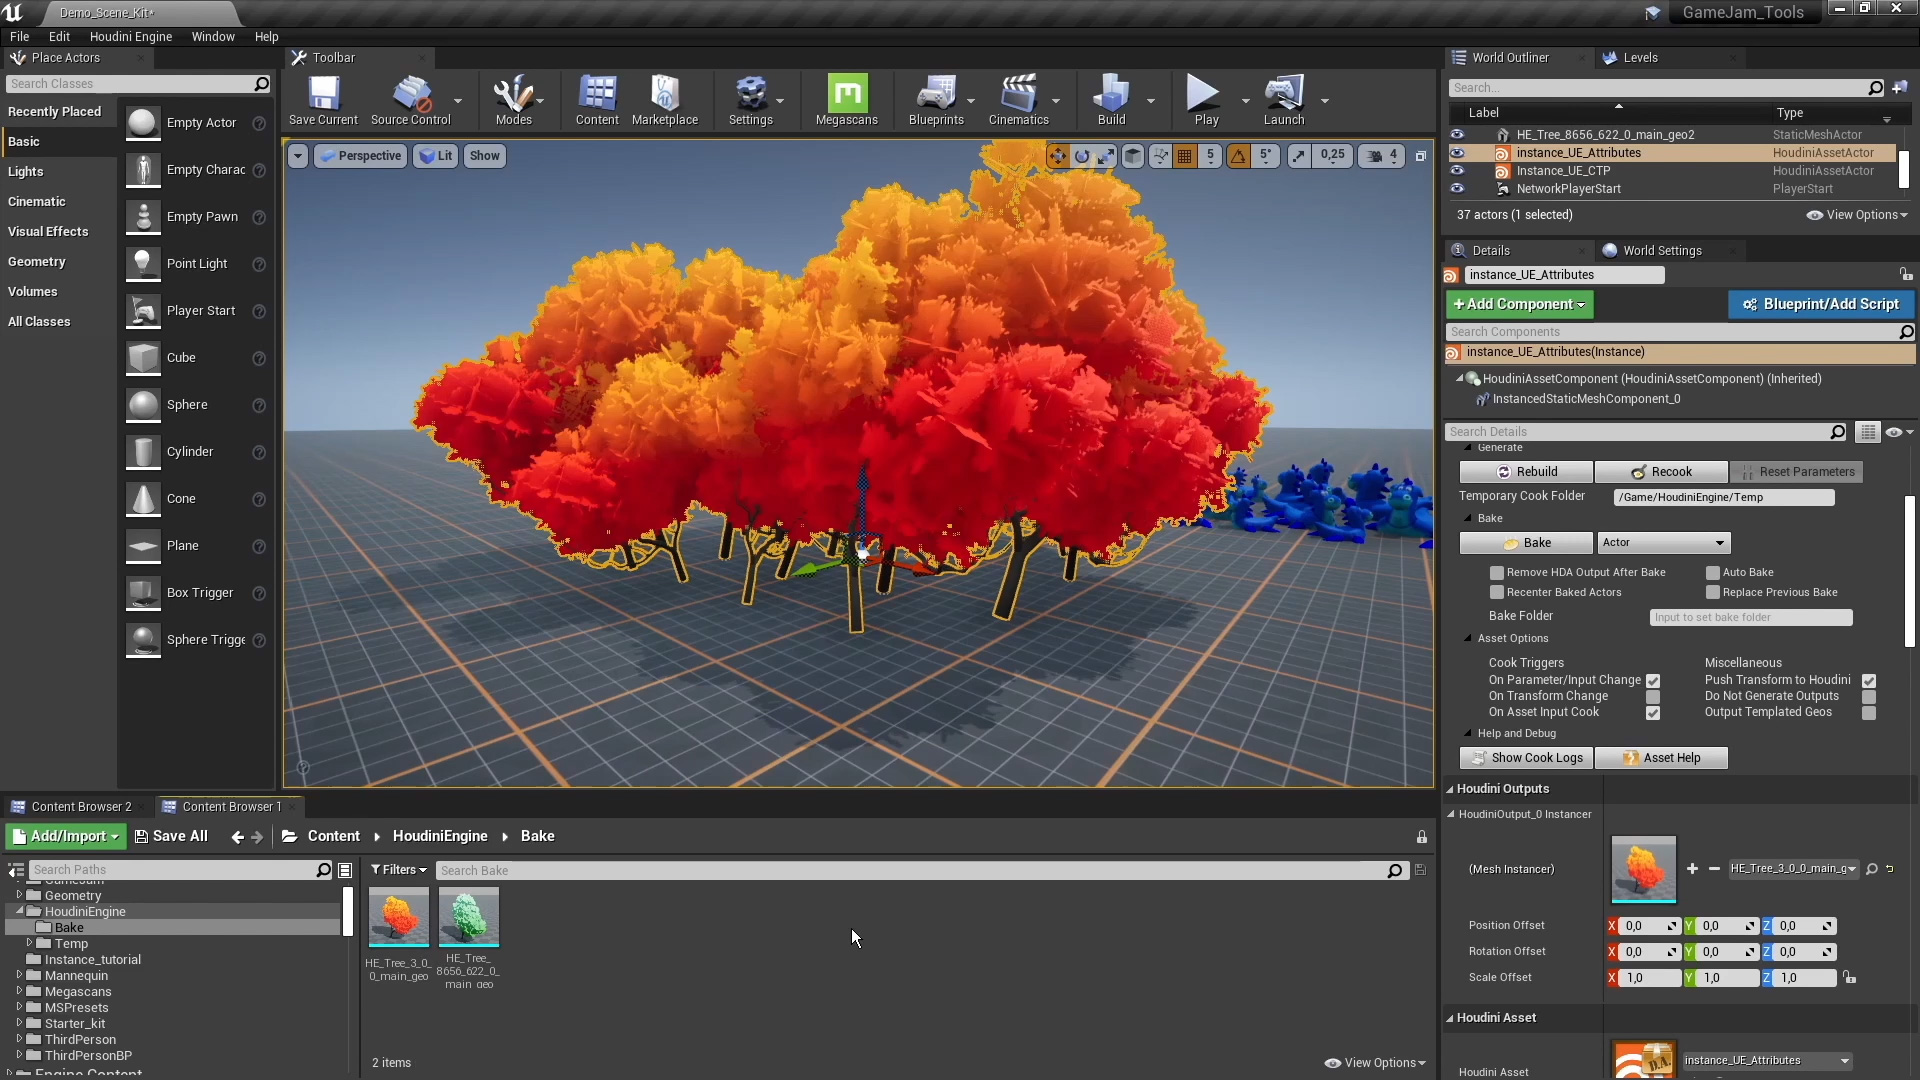Click the Houdini Engine menu item

(131, 36)
